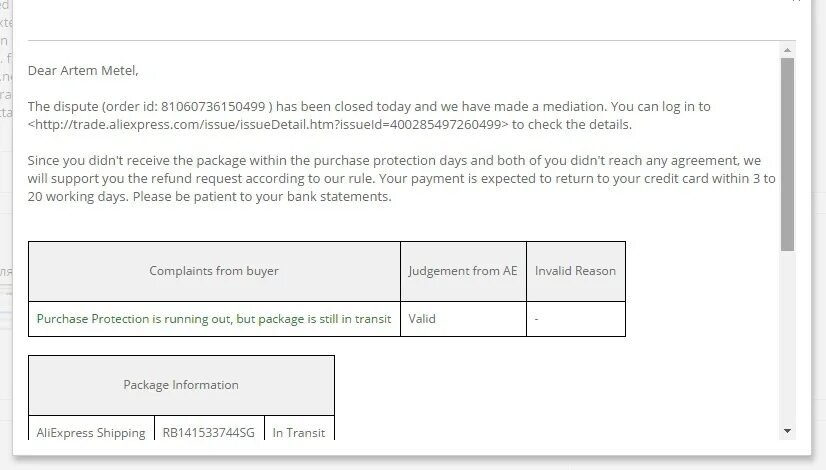Click the order id 81060736150499
This screenshot has height=470, width=826.
click(x=213, y=106)
